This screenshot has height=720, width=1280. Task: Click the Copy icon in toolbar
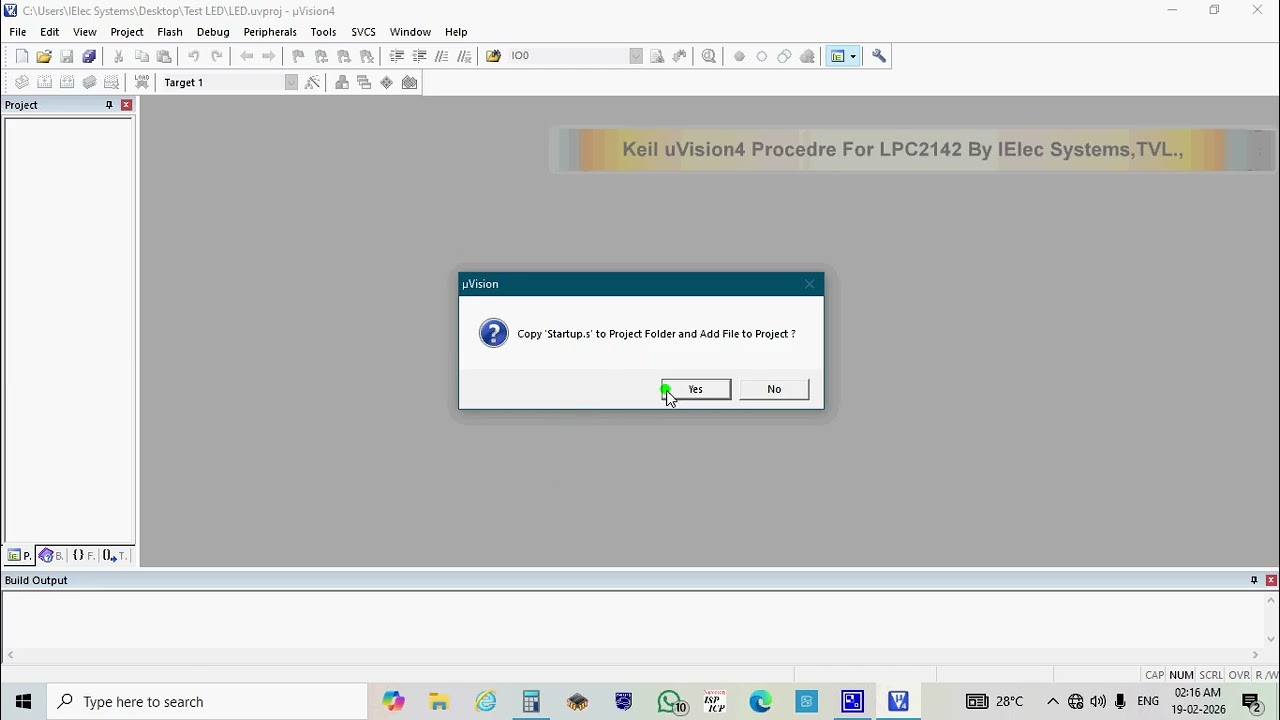point(142,56)
